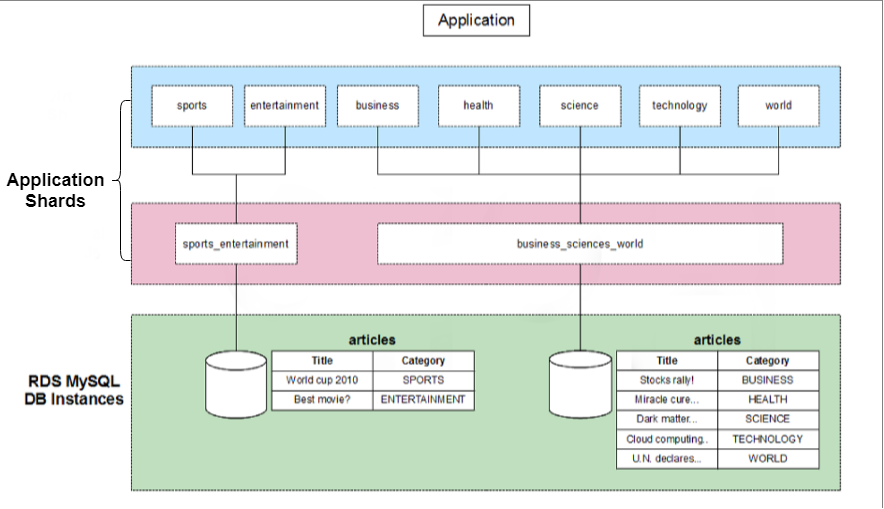Select the health shard box
Image resolution: width=884 pixels, height=509 pixels.
(x=478, y=105)
